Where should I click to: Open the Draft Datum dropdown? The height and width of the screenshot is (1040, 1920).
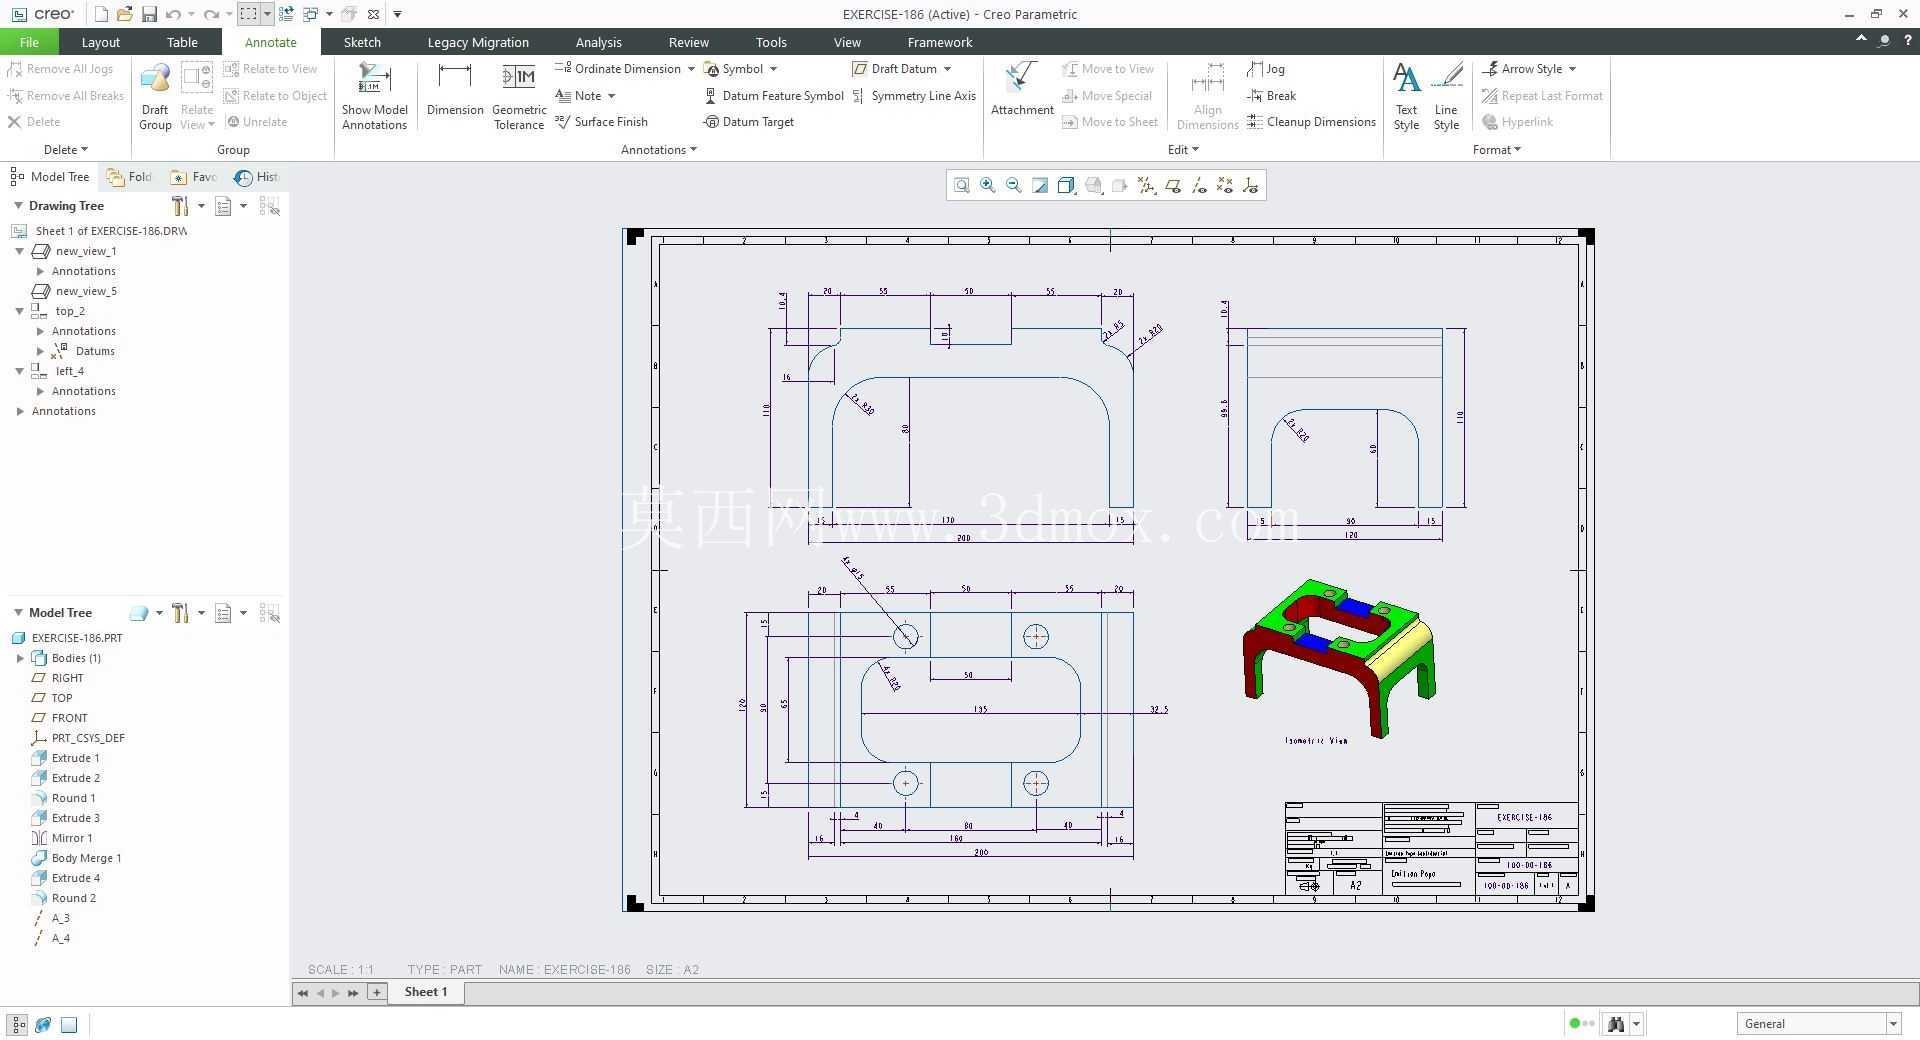[947, 69]
